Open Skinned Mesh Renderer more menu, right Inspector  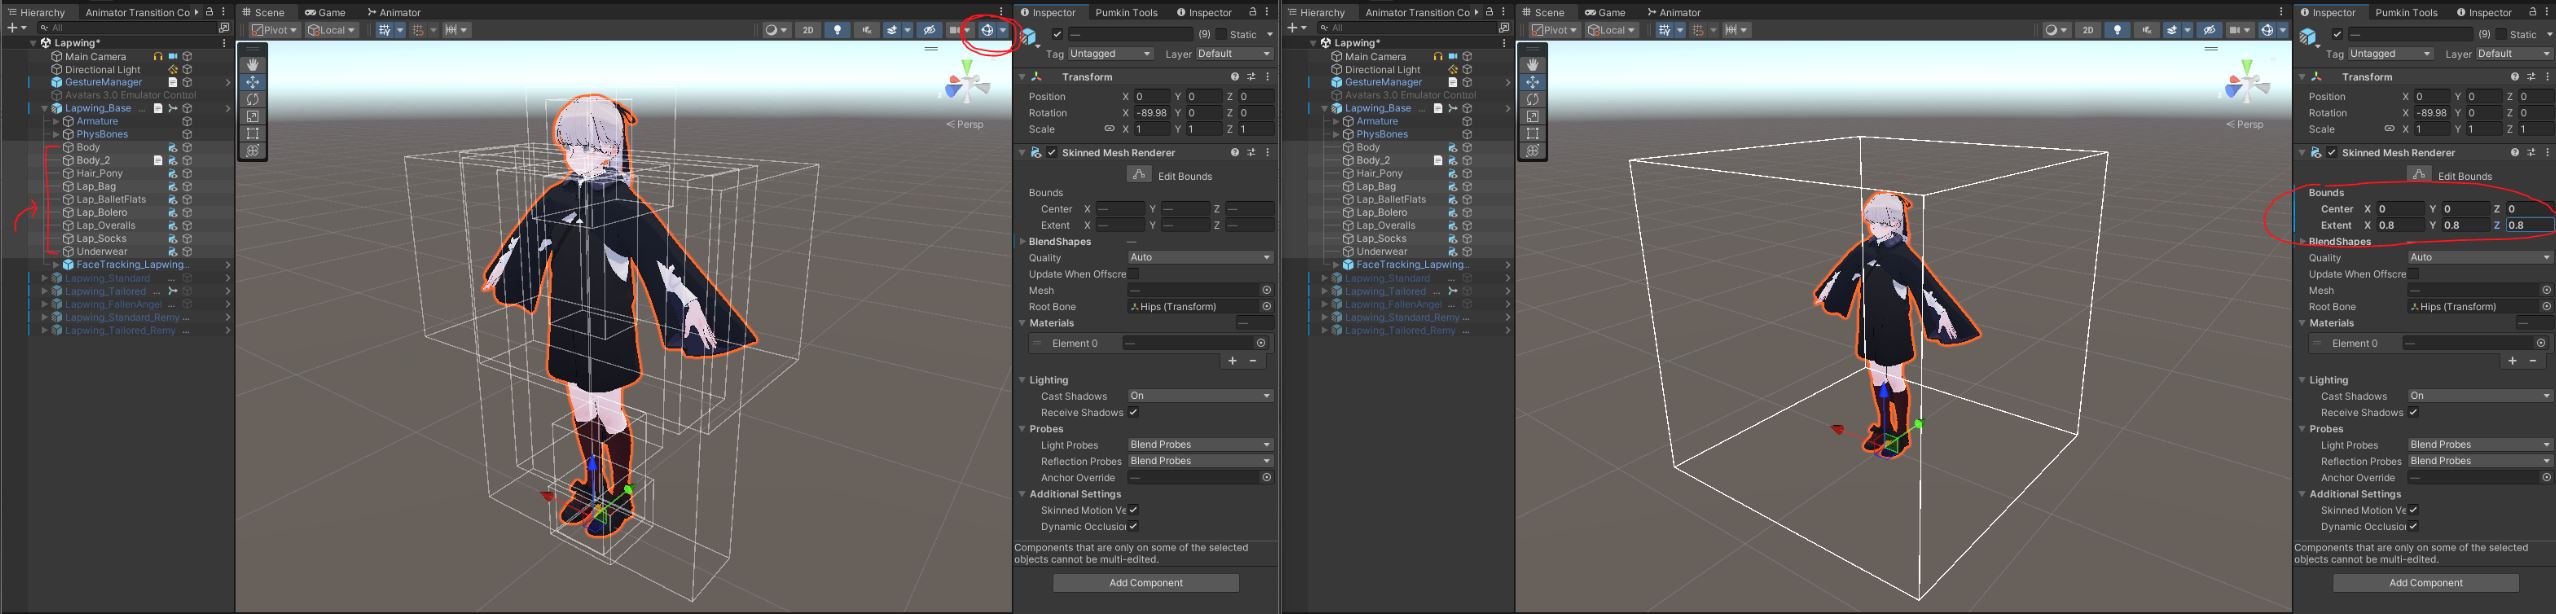(x=2548, y=153)
